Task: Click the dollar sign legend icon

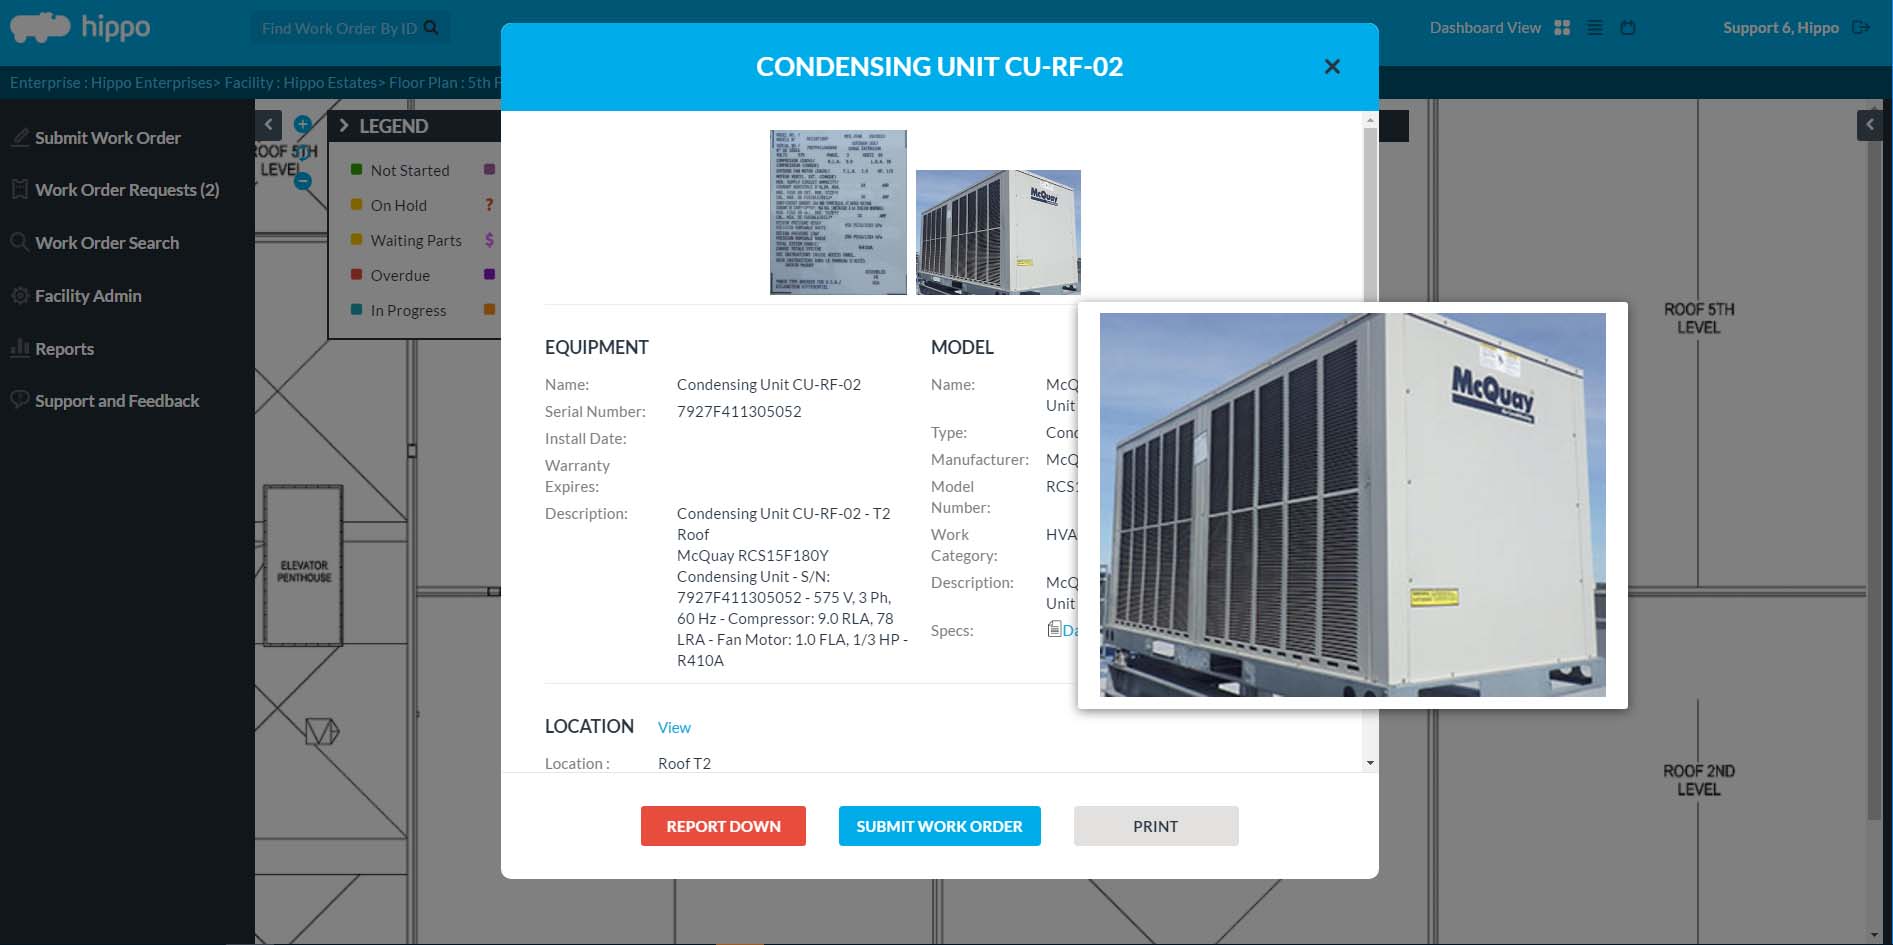Action: (x=489, y=240)
